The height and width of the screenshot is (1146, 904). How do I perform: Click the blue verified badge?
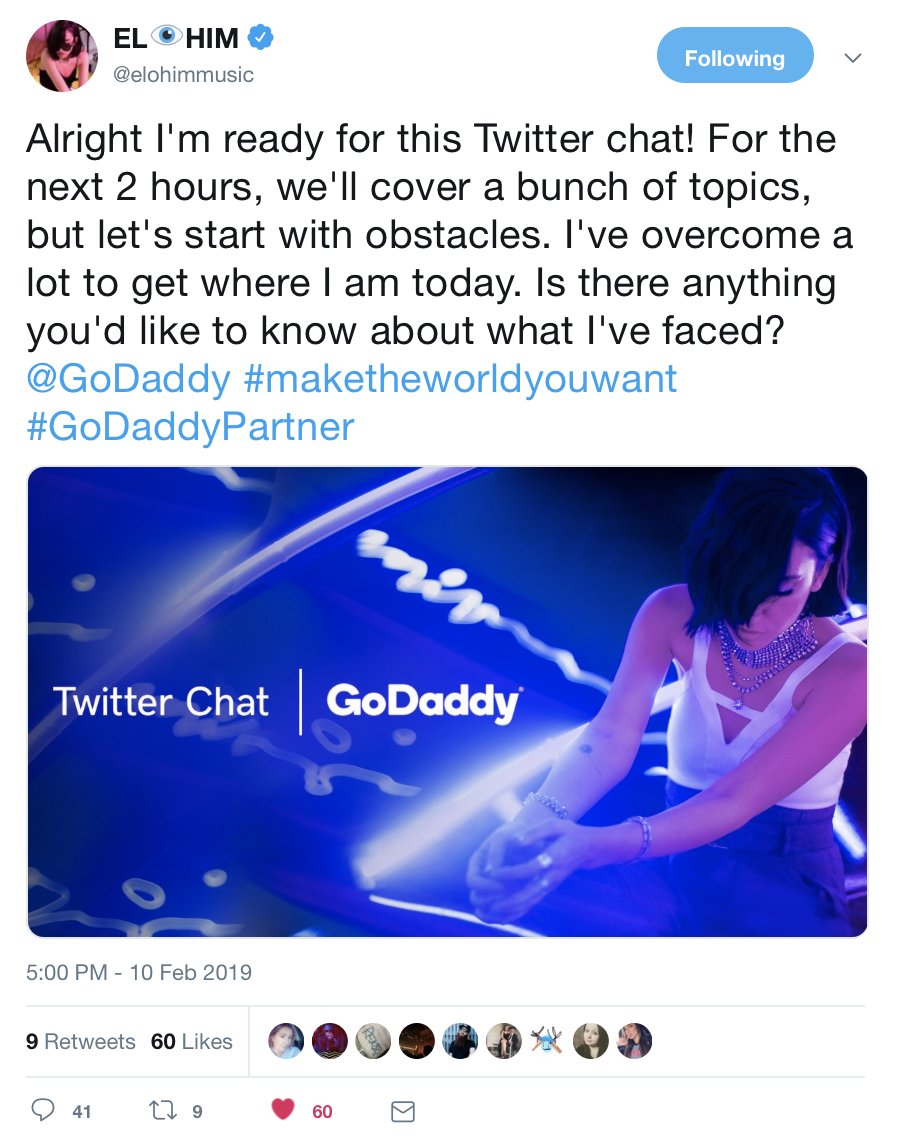261,39
